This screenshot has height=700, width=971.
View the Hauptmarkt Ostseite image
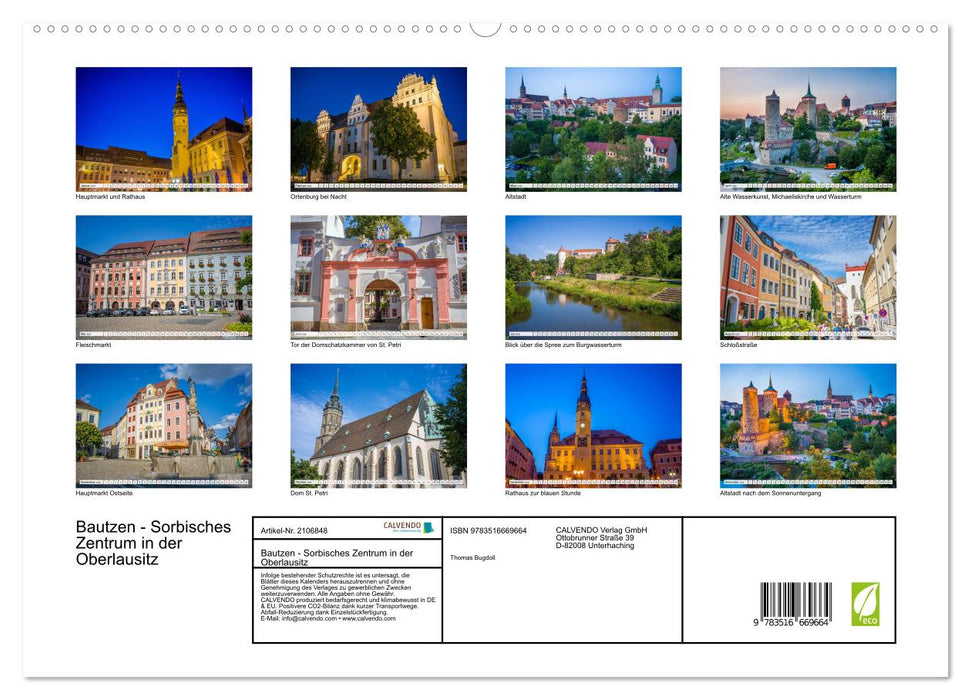[163, 426]
